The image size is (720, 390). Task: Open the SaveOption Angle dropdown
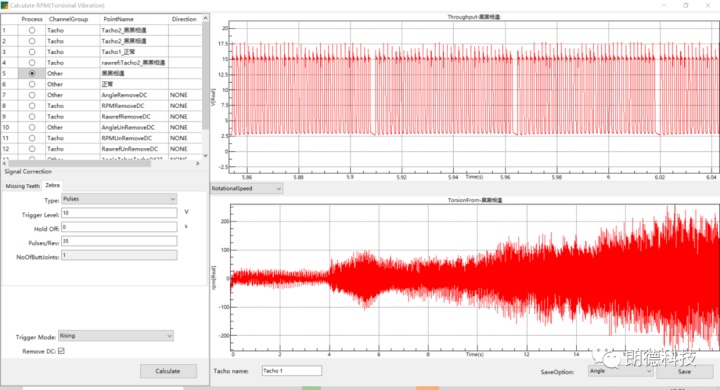coord(621,371)
